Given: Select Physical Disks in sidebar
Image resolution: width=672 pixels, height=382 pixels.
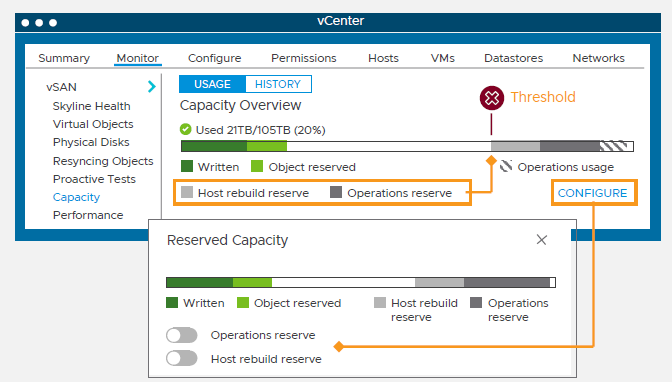Looking at the screenshot, I should (91, 142).
